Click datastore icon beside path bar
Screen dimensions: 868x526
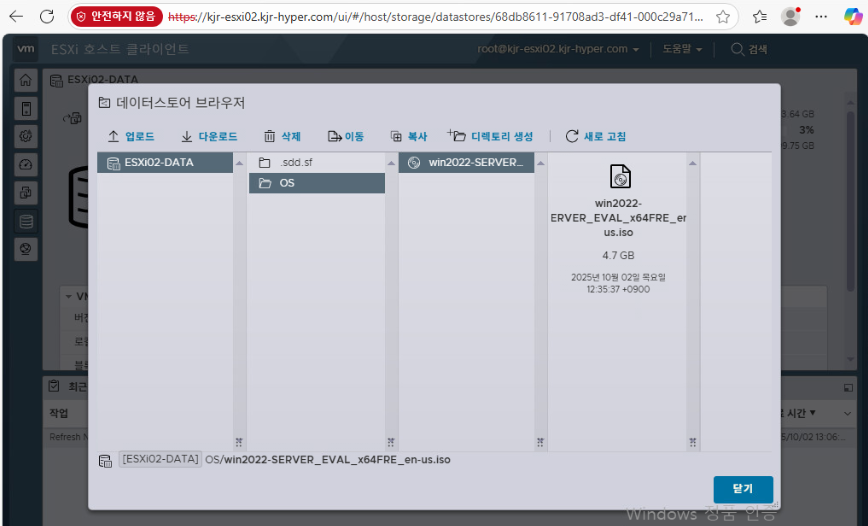tap(105, 461)
